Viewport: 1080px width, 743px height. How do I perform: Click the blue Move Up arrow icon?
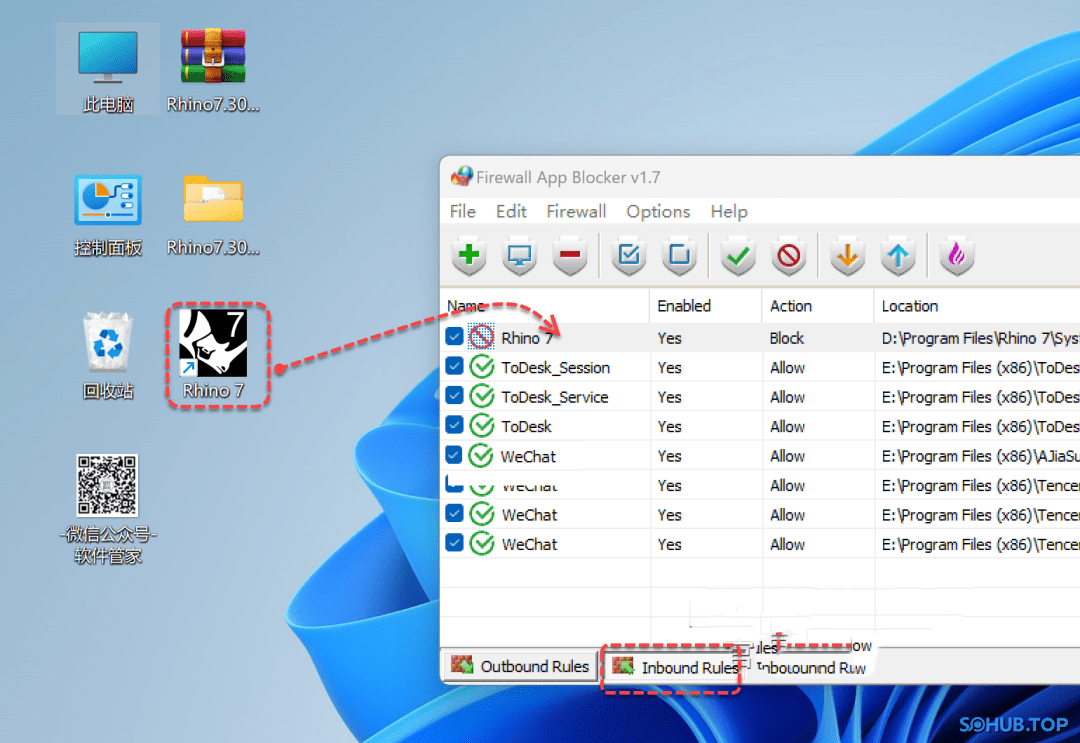coord(898,256)
